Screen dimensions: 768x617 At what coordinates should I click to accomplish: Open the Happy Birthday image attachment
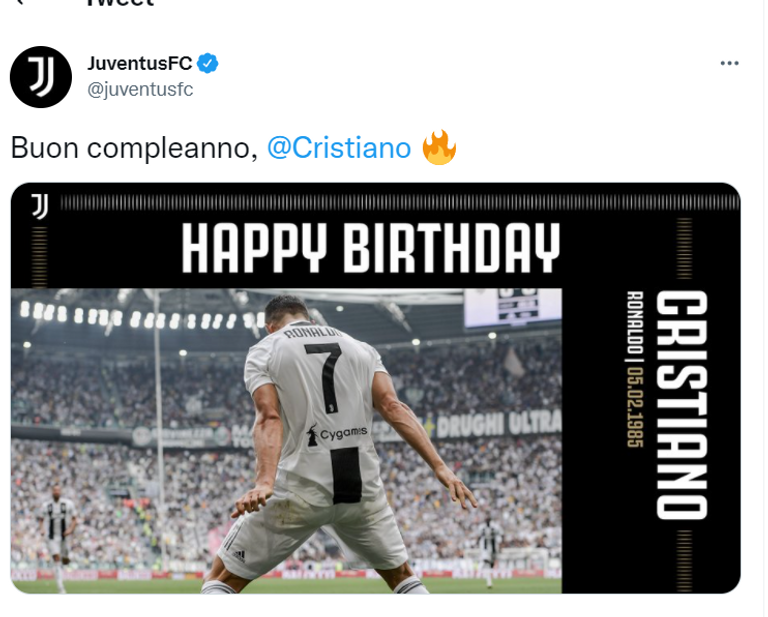375,388
